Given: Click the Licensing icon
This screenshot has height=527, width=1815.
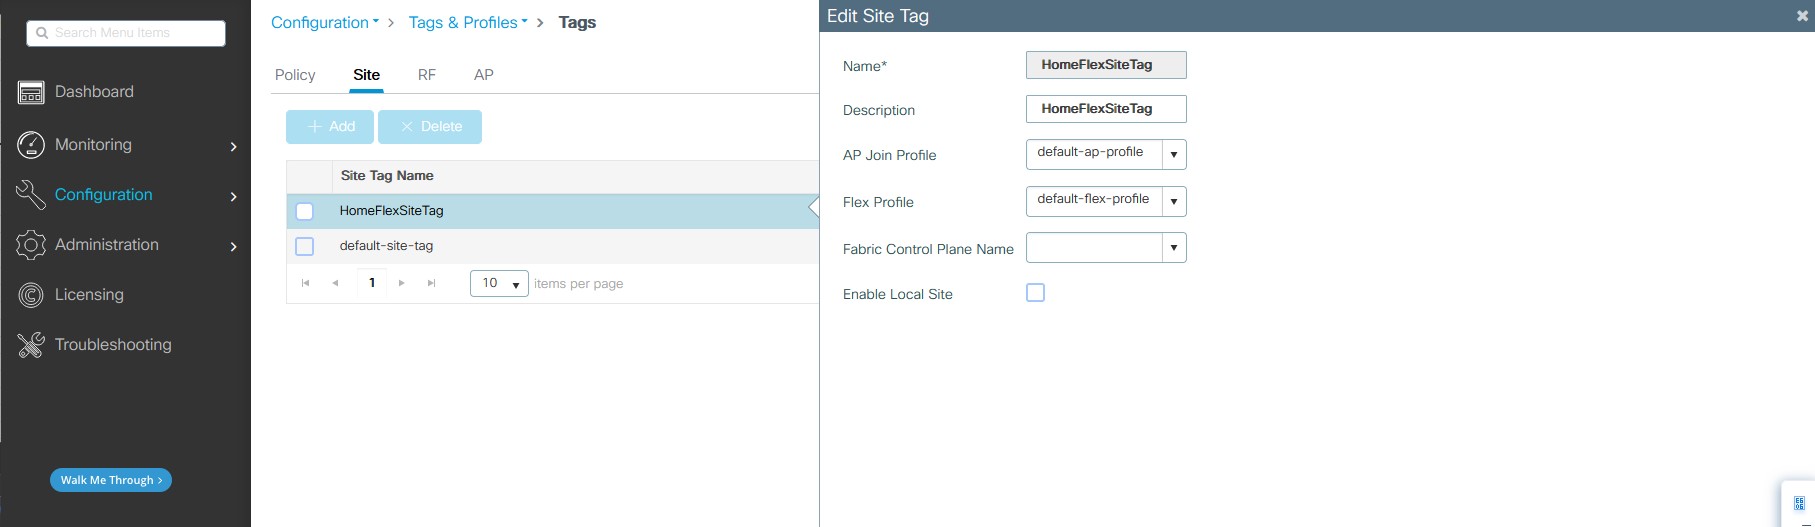Looking at the screenshot, I should point(31,295).
